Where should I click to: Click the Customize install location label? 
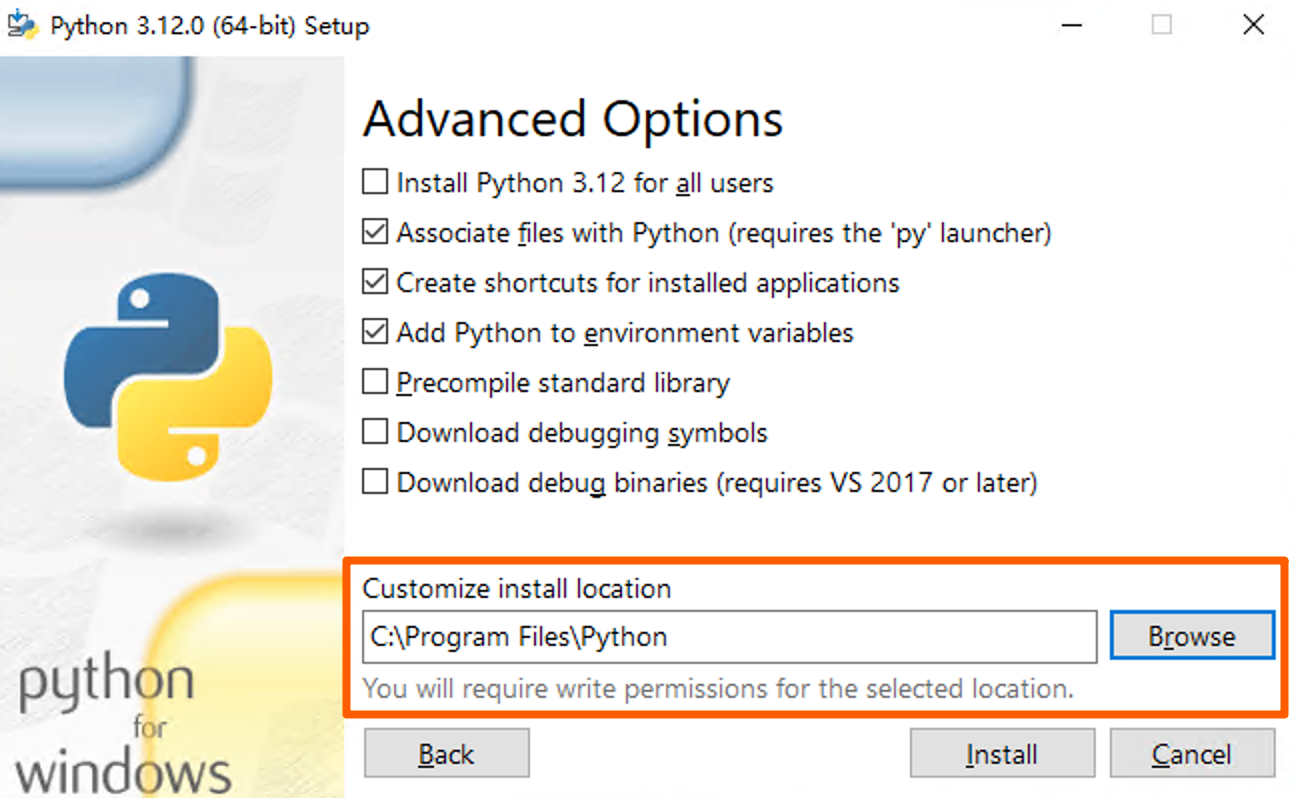(x=517, y=589)
